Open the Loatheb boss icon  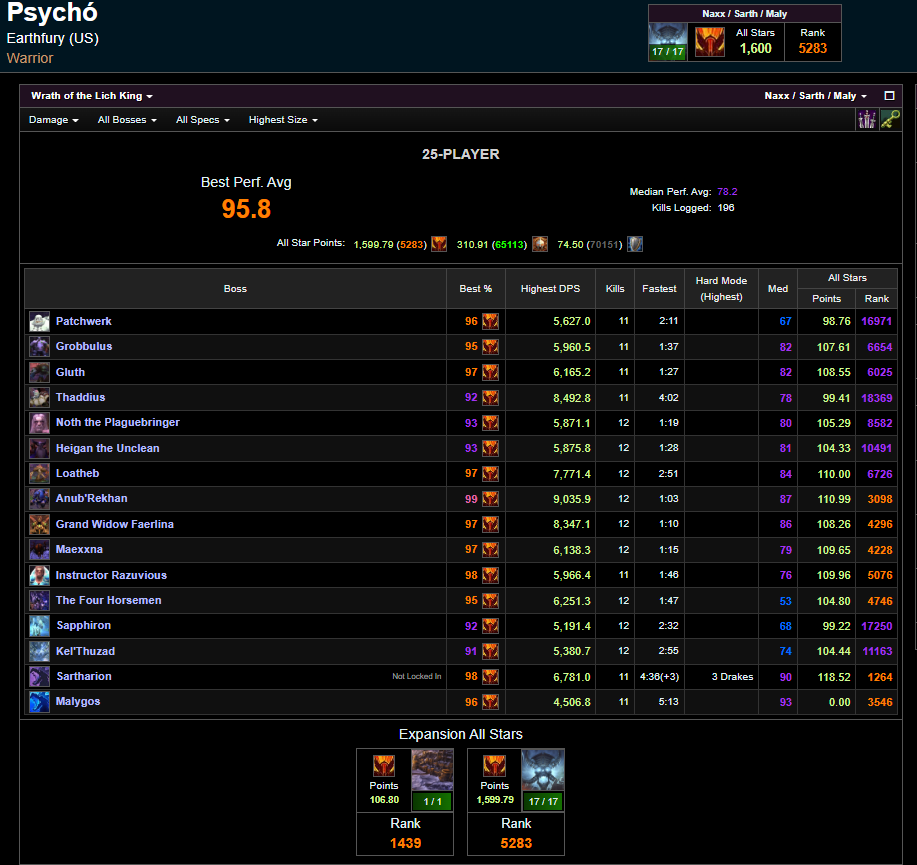tap(39, 474)
